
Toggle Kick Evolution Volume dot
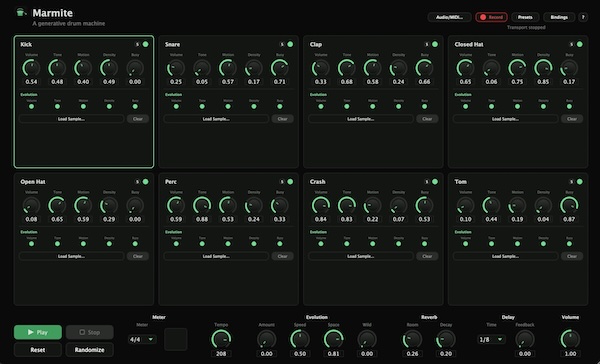click(x=31, y=106)
